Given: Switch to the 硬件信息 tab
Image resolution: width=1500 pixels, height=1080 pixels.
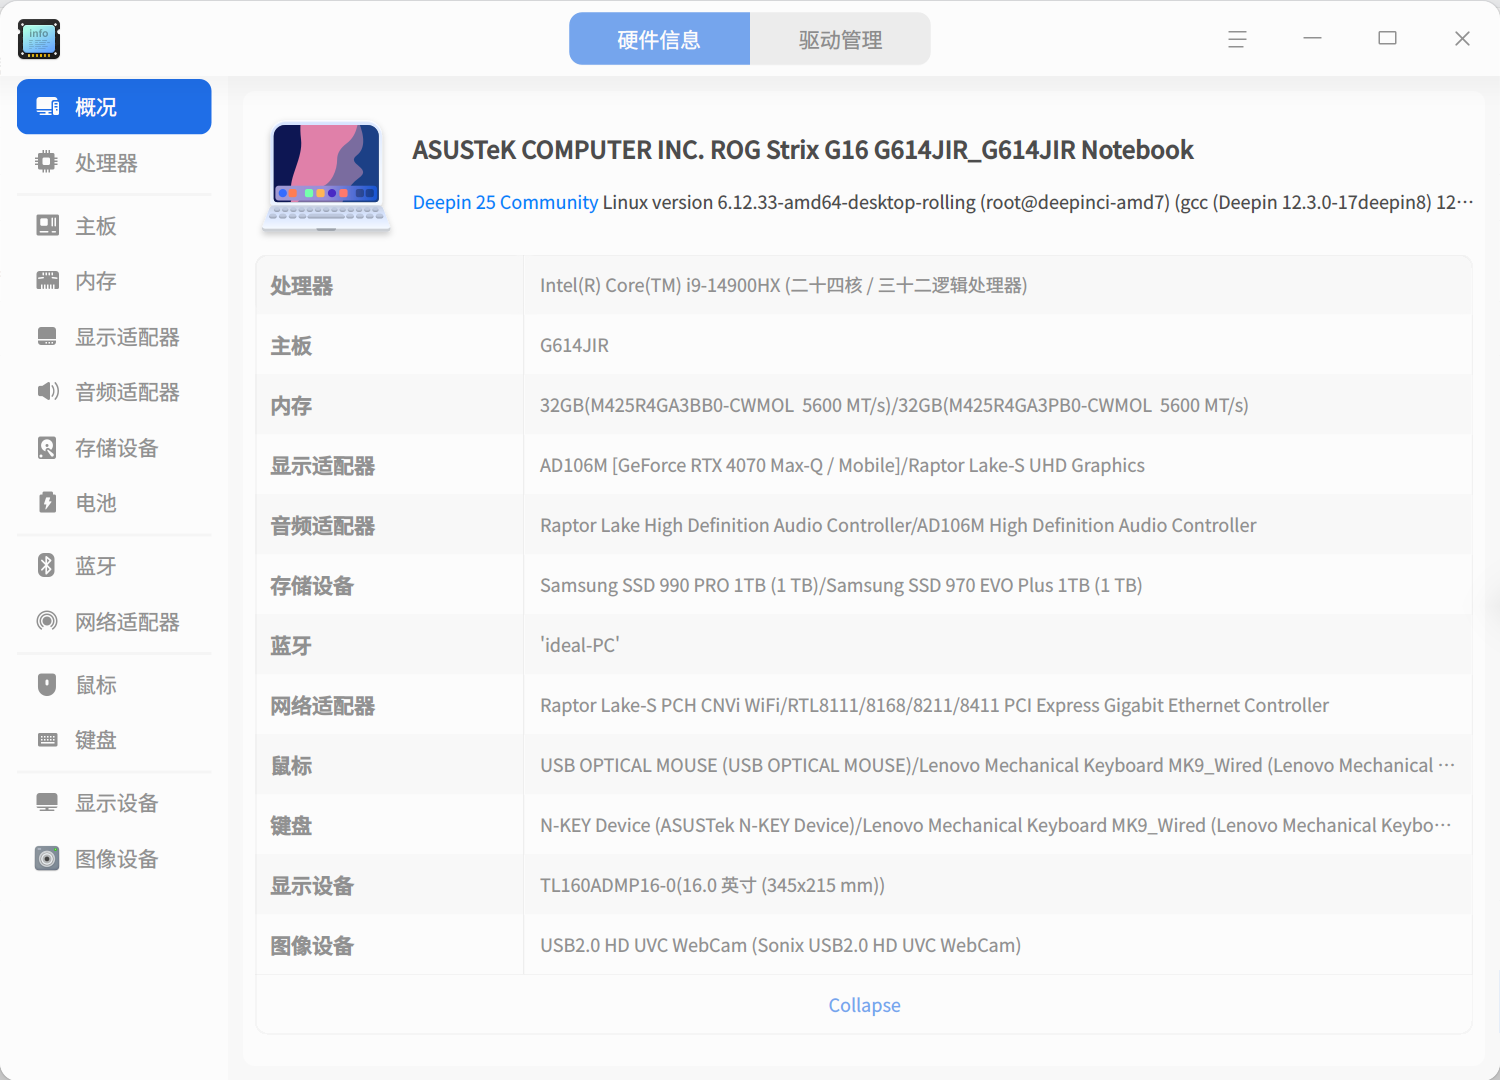Looking at the screenshot, I should click(659, 39).
